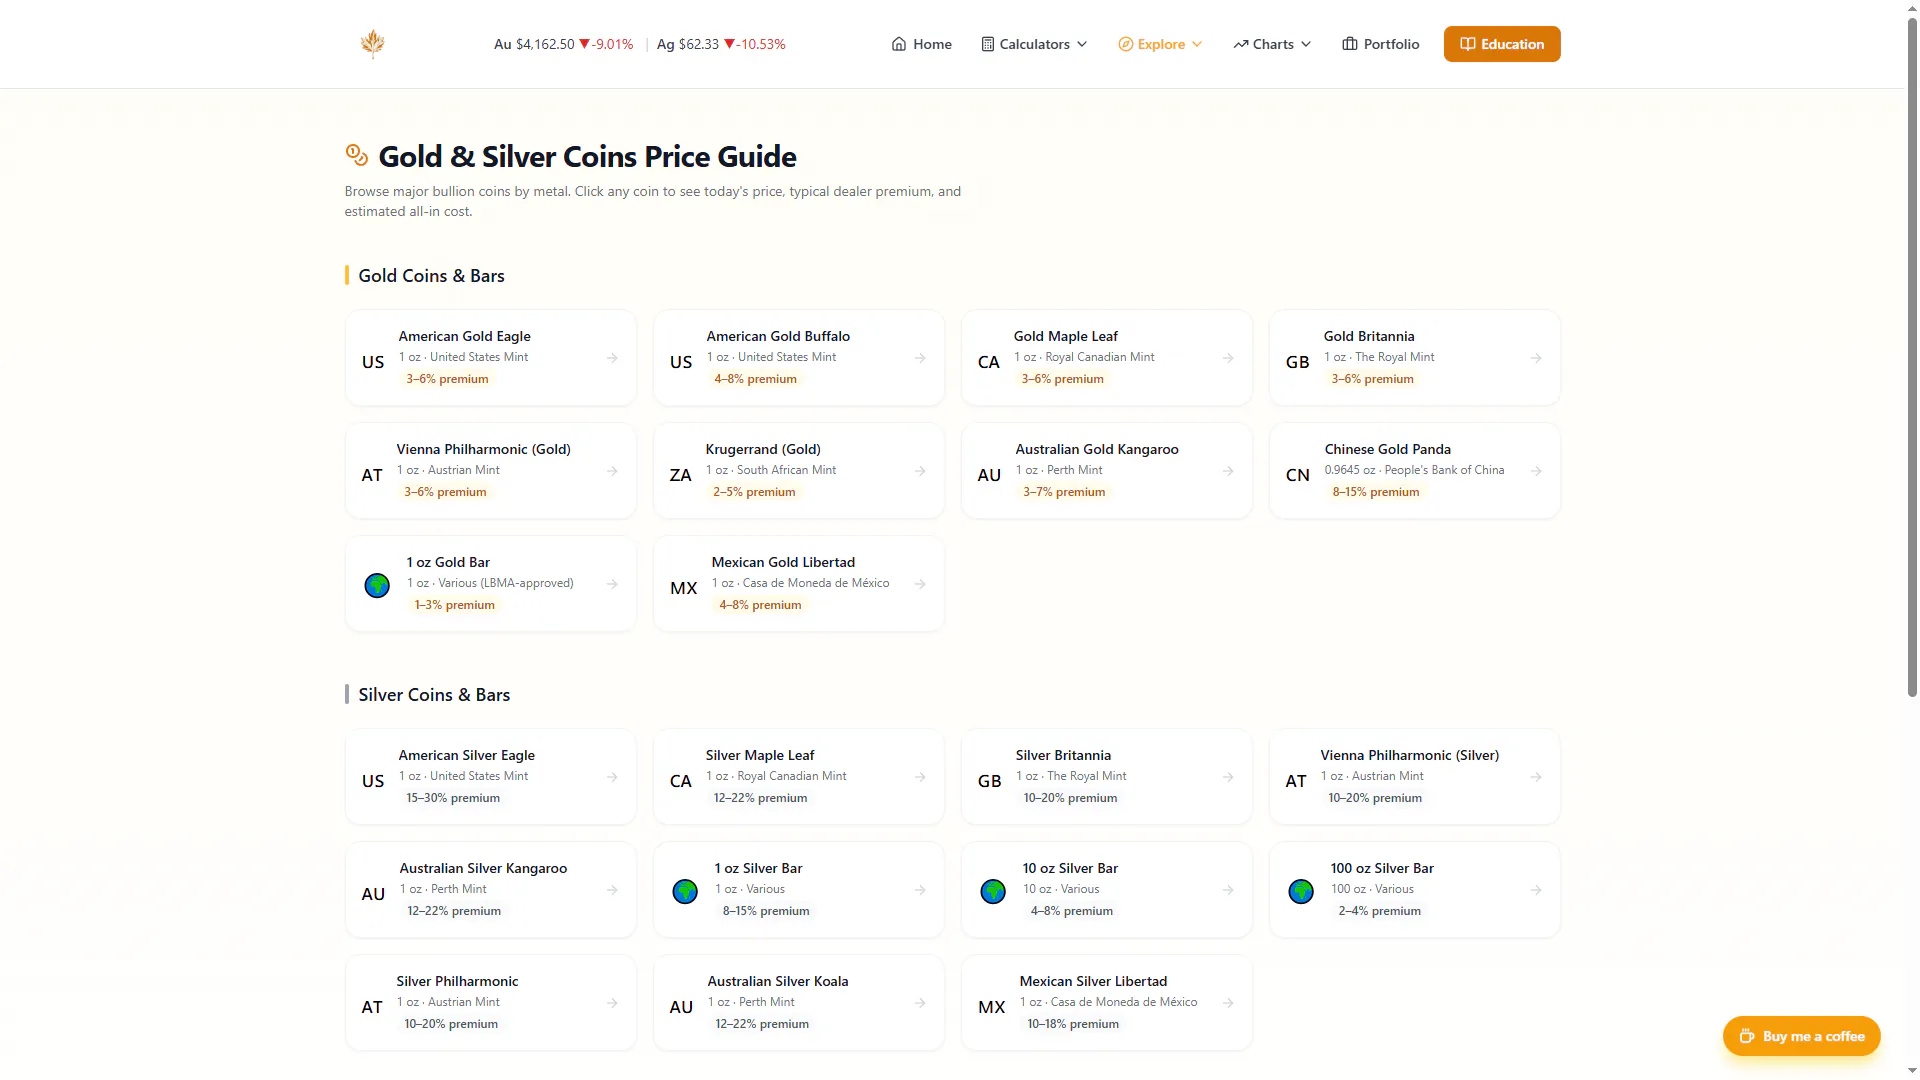Click the 3–7% premium badge on Gold Kangaroo

[x=1064, y=492]
